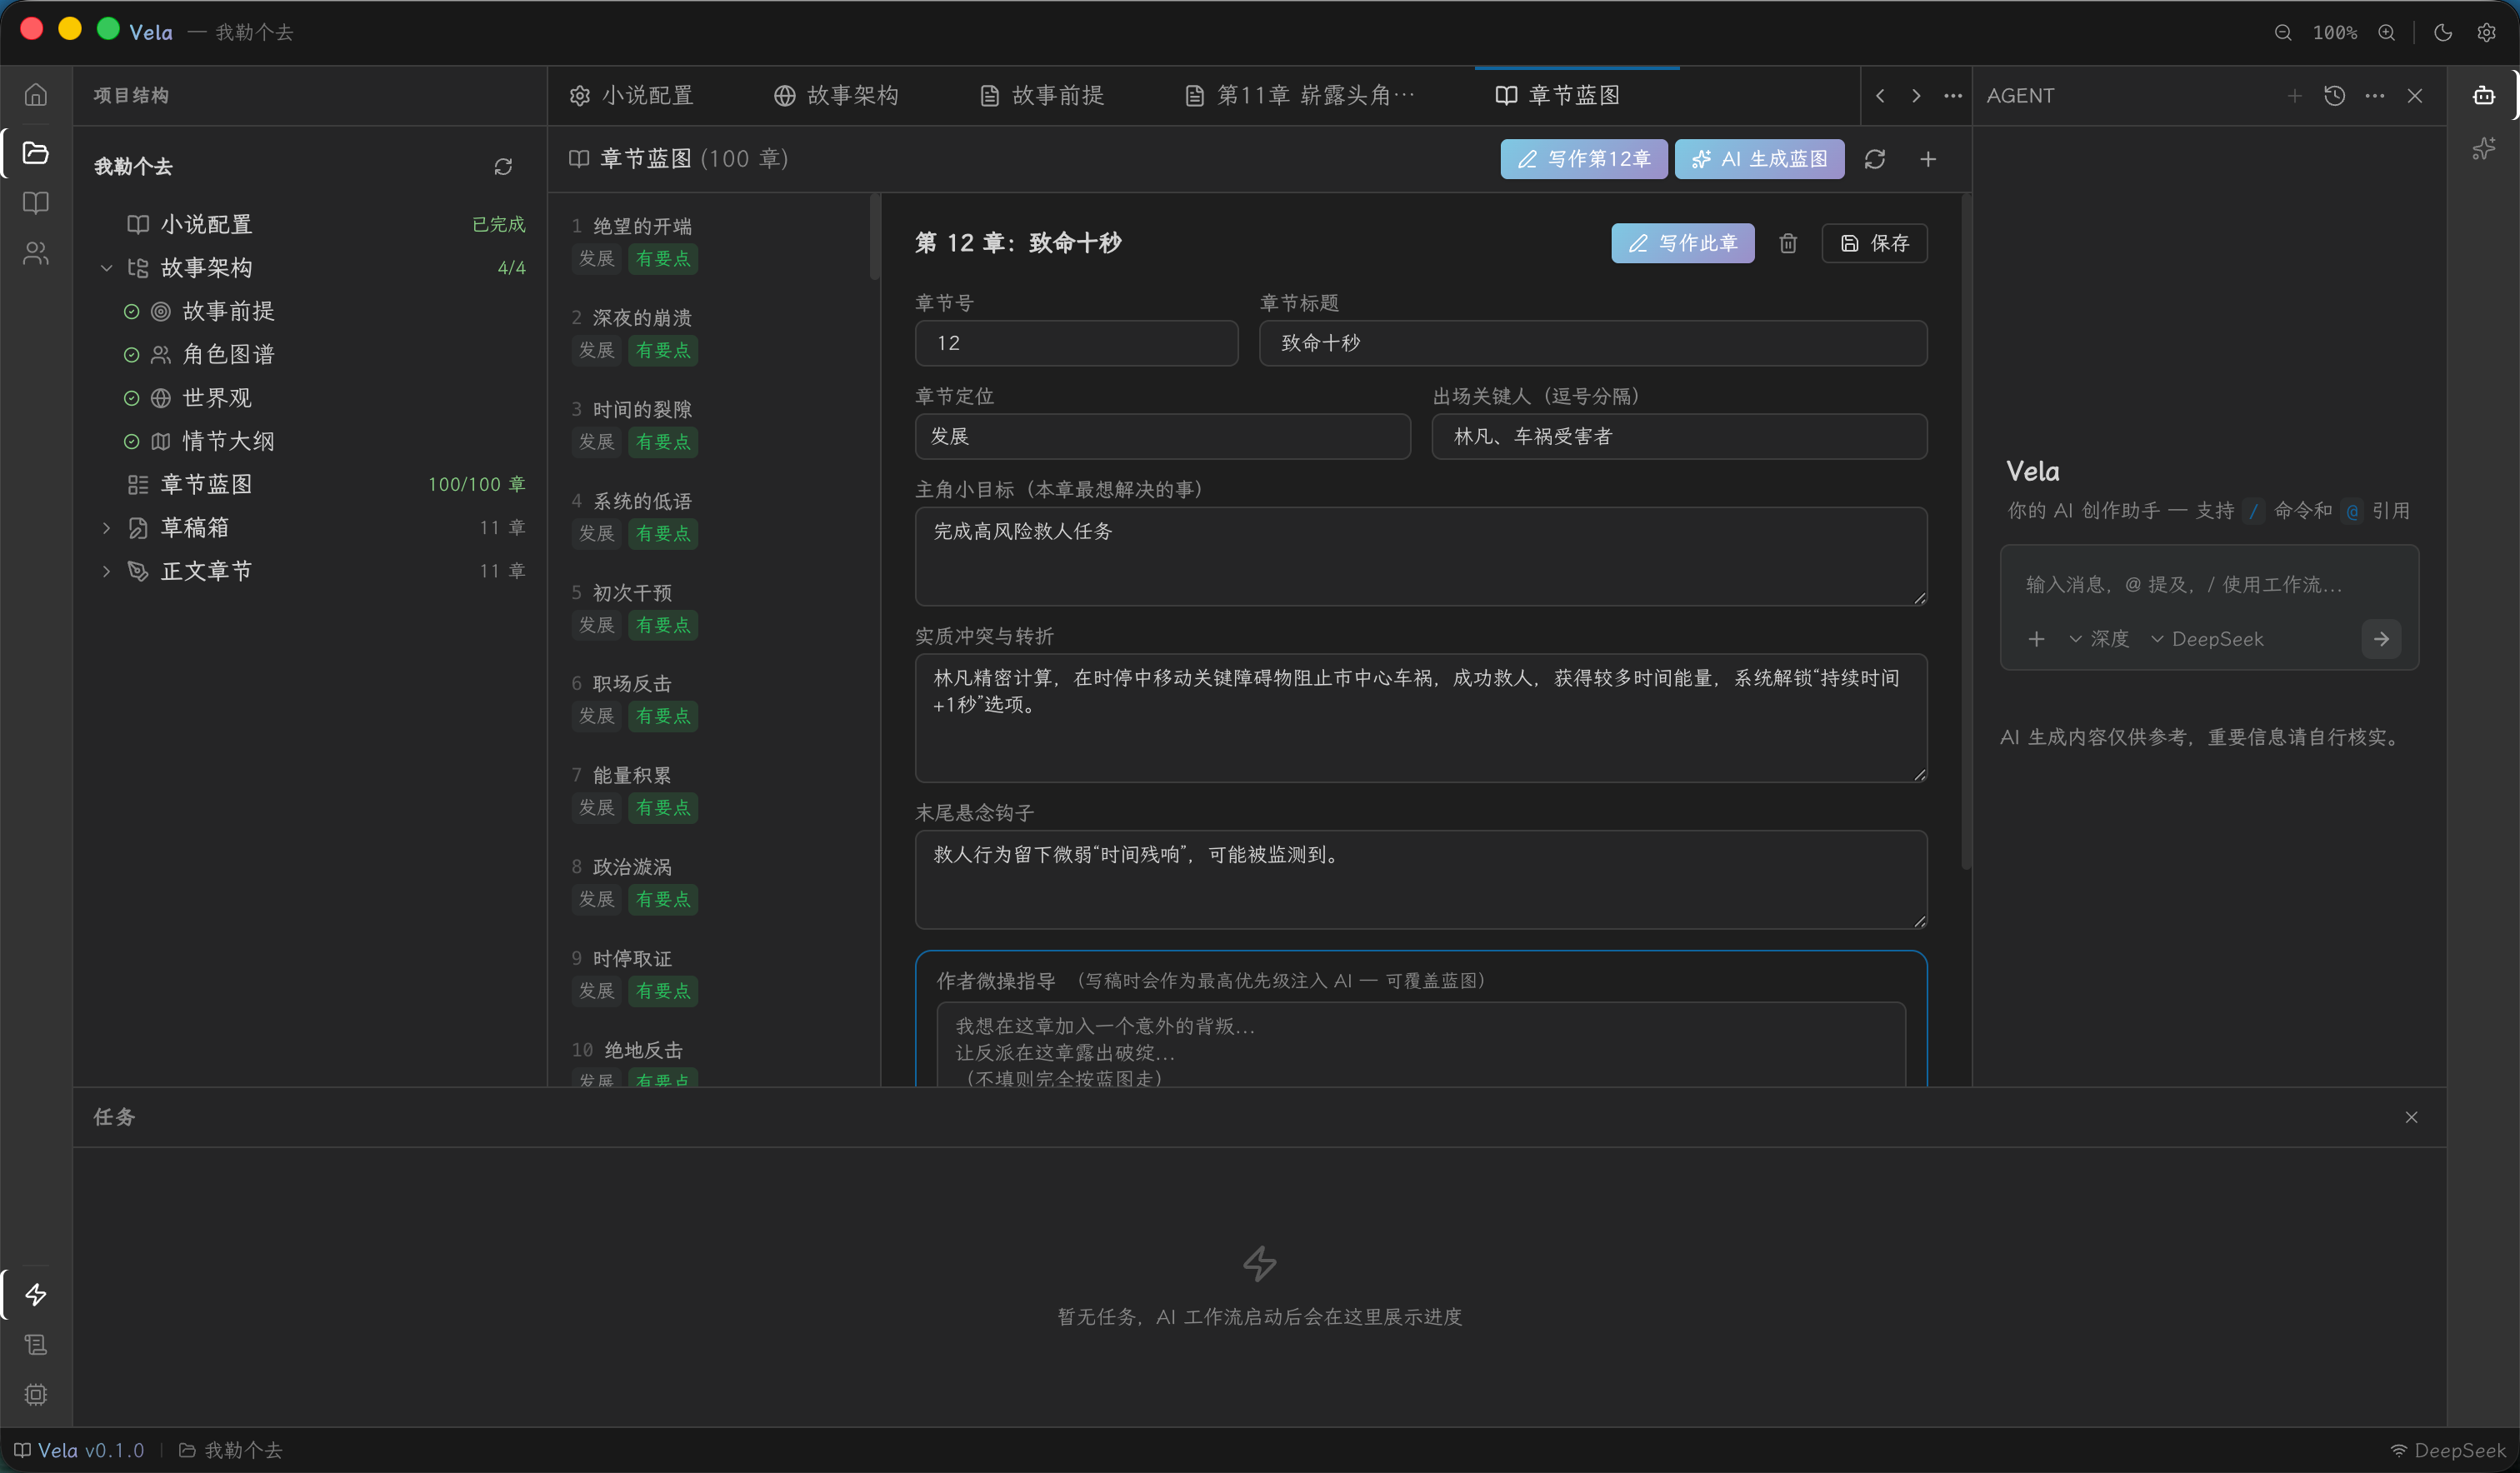Click chat history clock icon in AGENT panel

2335,95
